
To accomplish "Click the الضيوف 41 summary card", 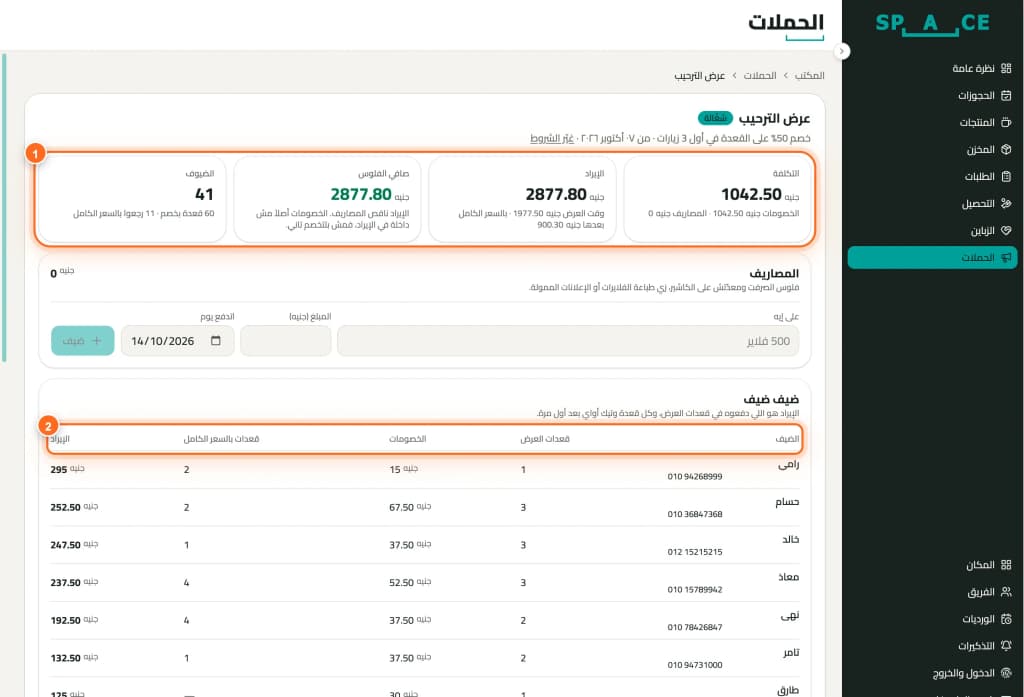I will (x=132, y=199).
